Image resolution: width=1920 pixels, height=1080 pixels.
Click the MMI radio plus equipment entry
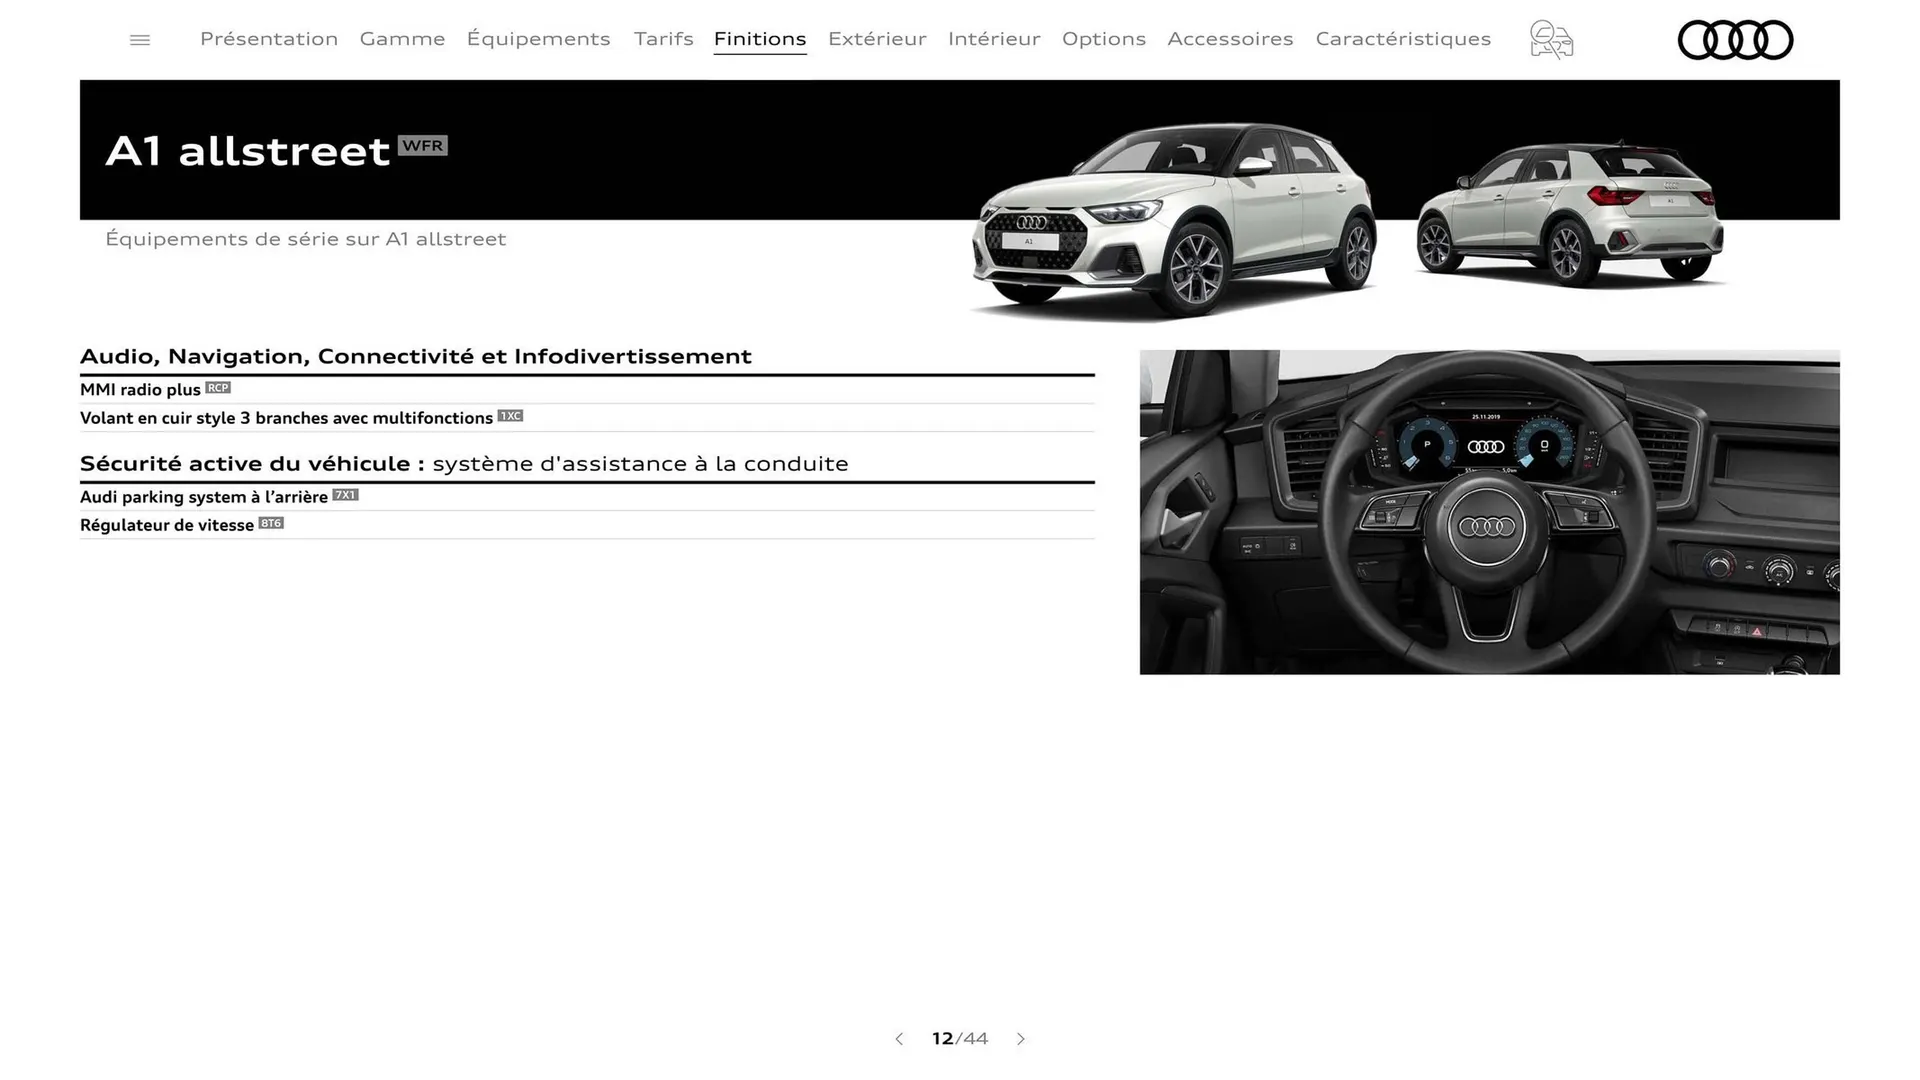point(143,389)
